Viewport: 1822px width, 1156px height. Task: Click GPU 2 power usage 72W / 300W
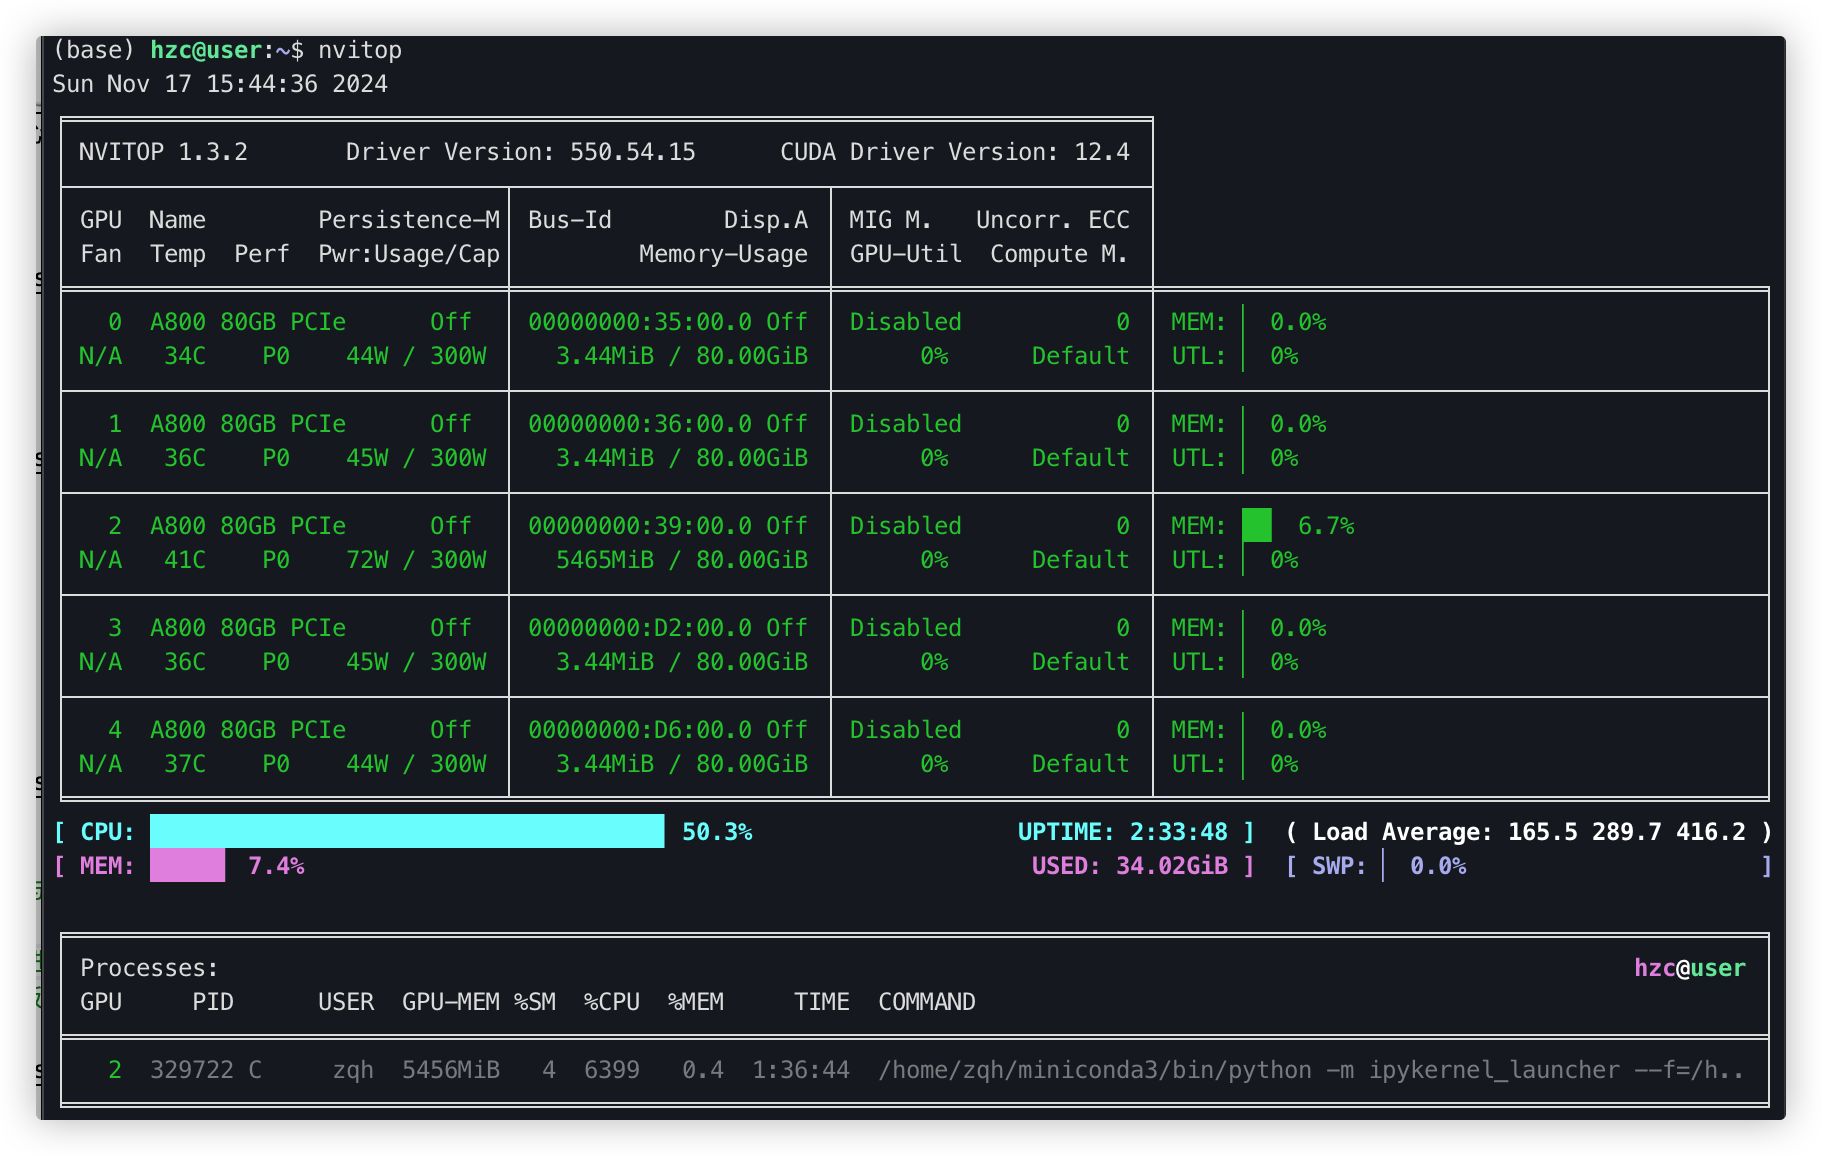[416, 560]
